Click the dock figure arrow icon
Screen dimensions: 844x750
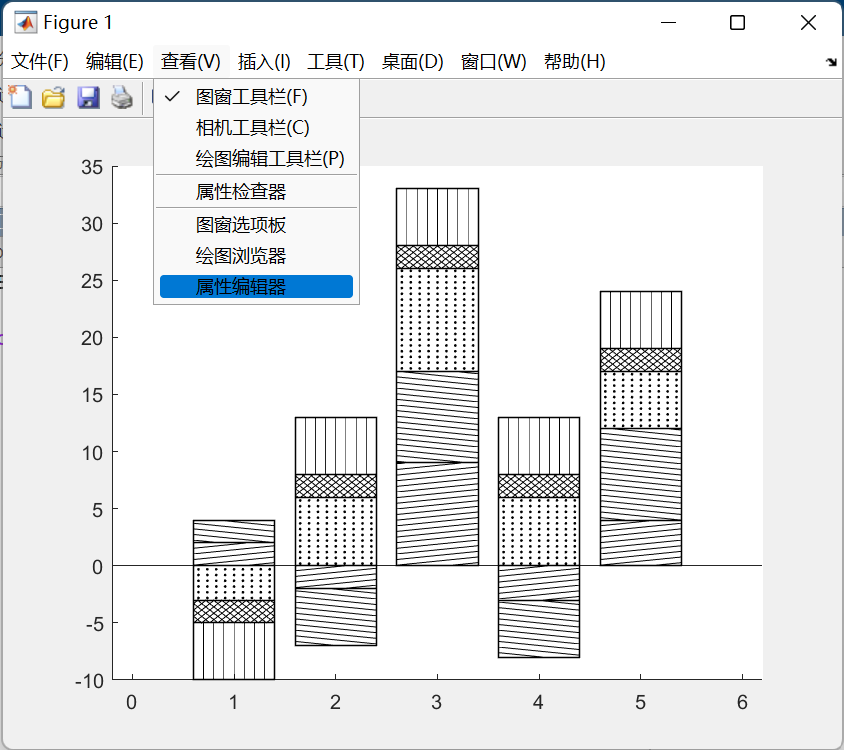click(x=831, y=62)
